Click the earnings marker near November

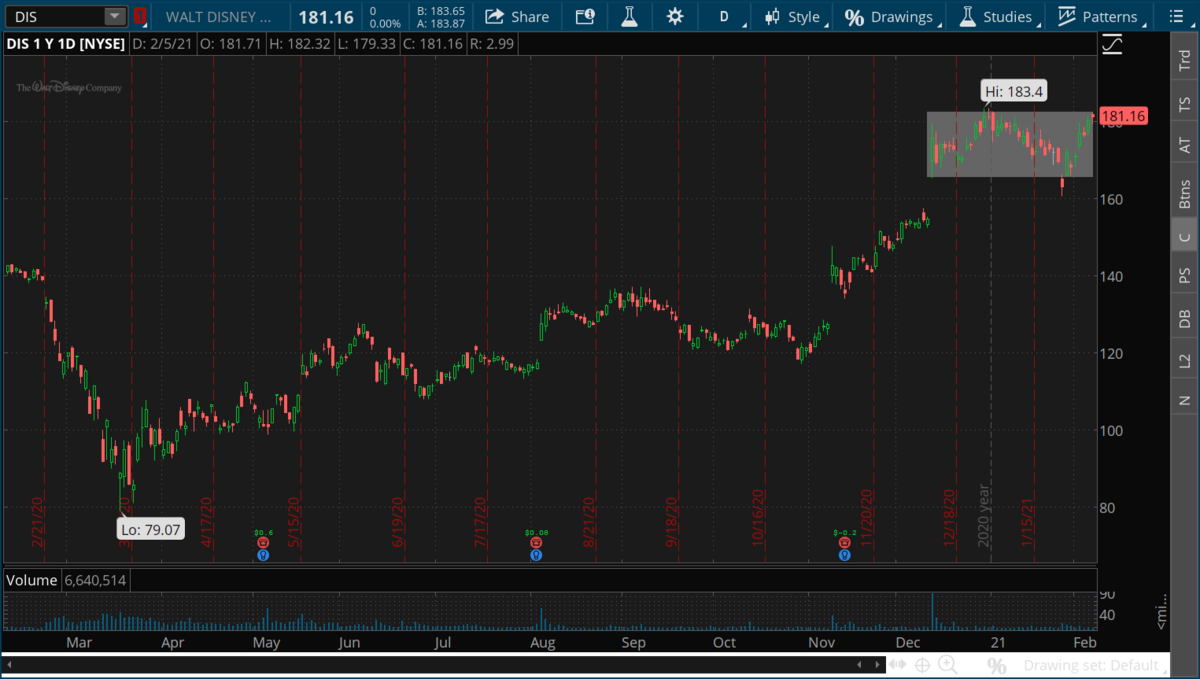pos(845,542)
